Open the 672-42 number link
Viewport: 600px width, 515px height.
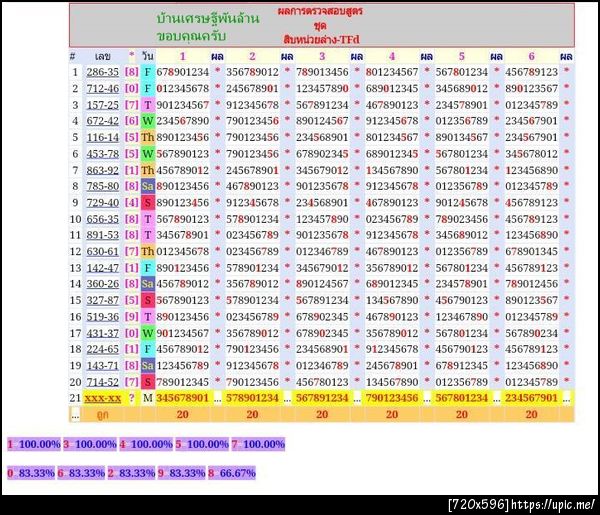(103, 121)
